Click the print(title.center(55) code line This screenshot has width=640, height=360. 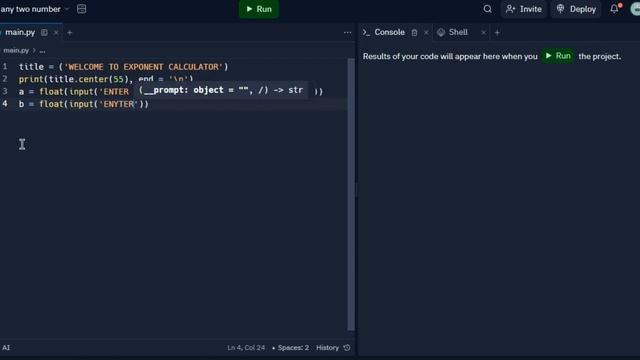pos(106,79)
